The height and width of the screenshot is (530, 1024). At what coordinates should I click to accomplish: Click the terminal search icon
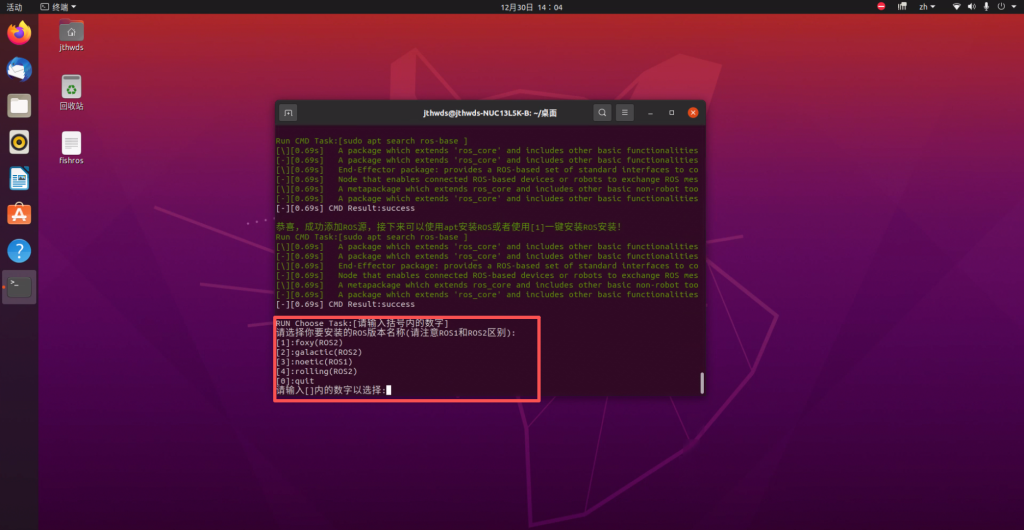(602, 113)
